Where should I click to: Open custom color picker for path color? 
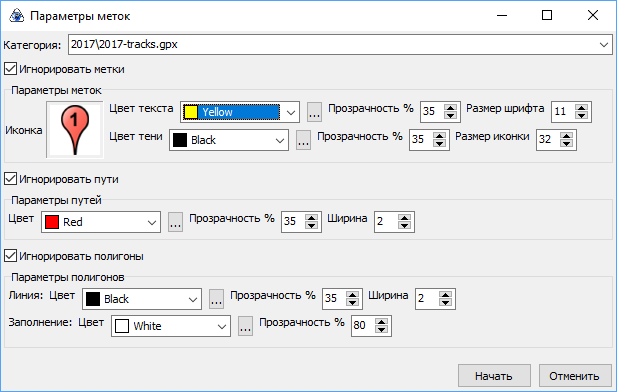pyautogui.click(x=175, y=222)
